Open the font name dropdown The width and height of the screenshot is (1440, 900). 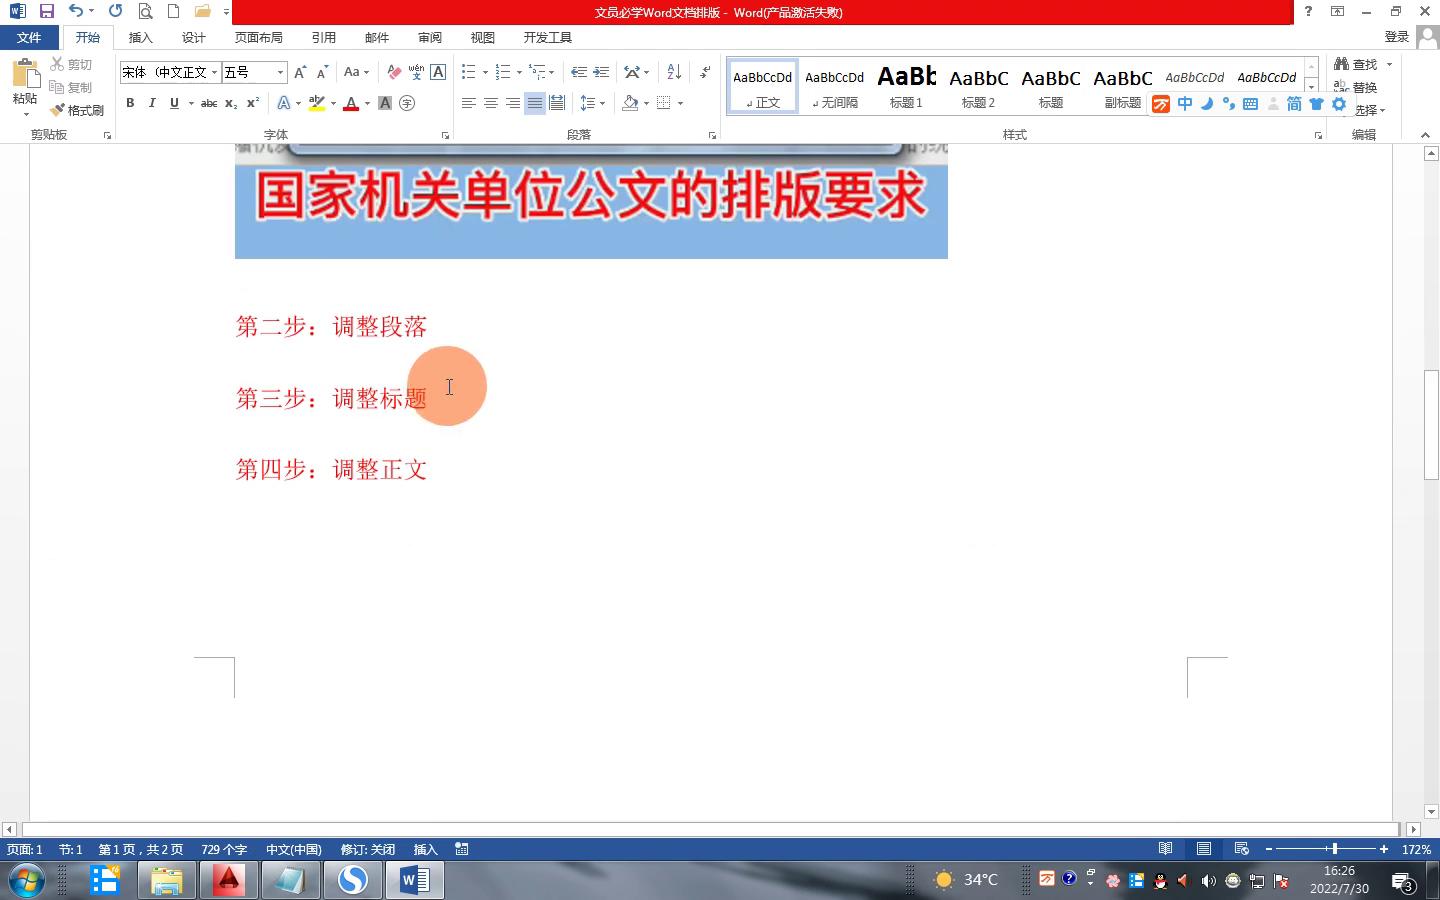point(214,72)
